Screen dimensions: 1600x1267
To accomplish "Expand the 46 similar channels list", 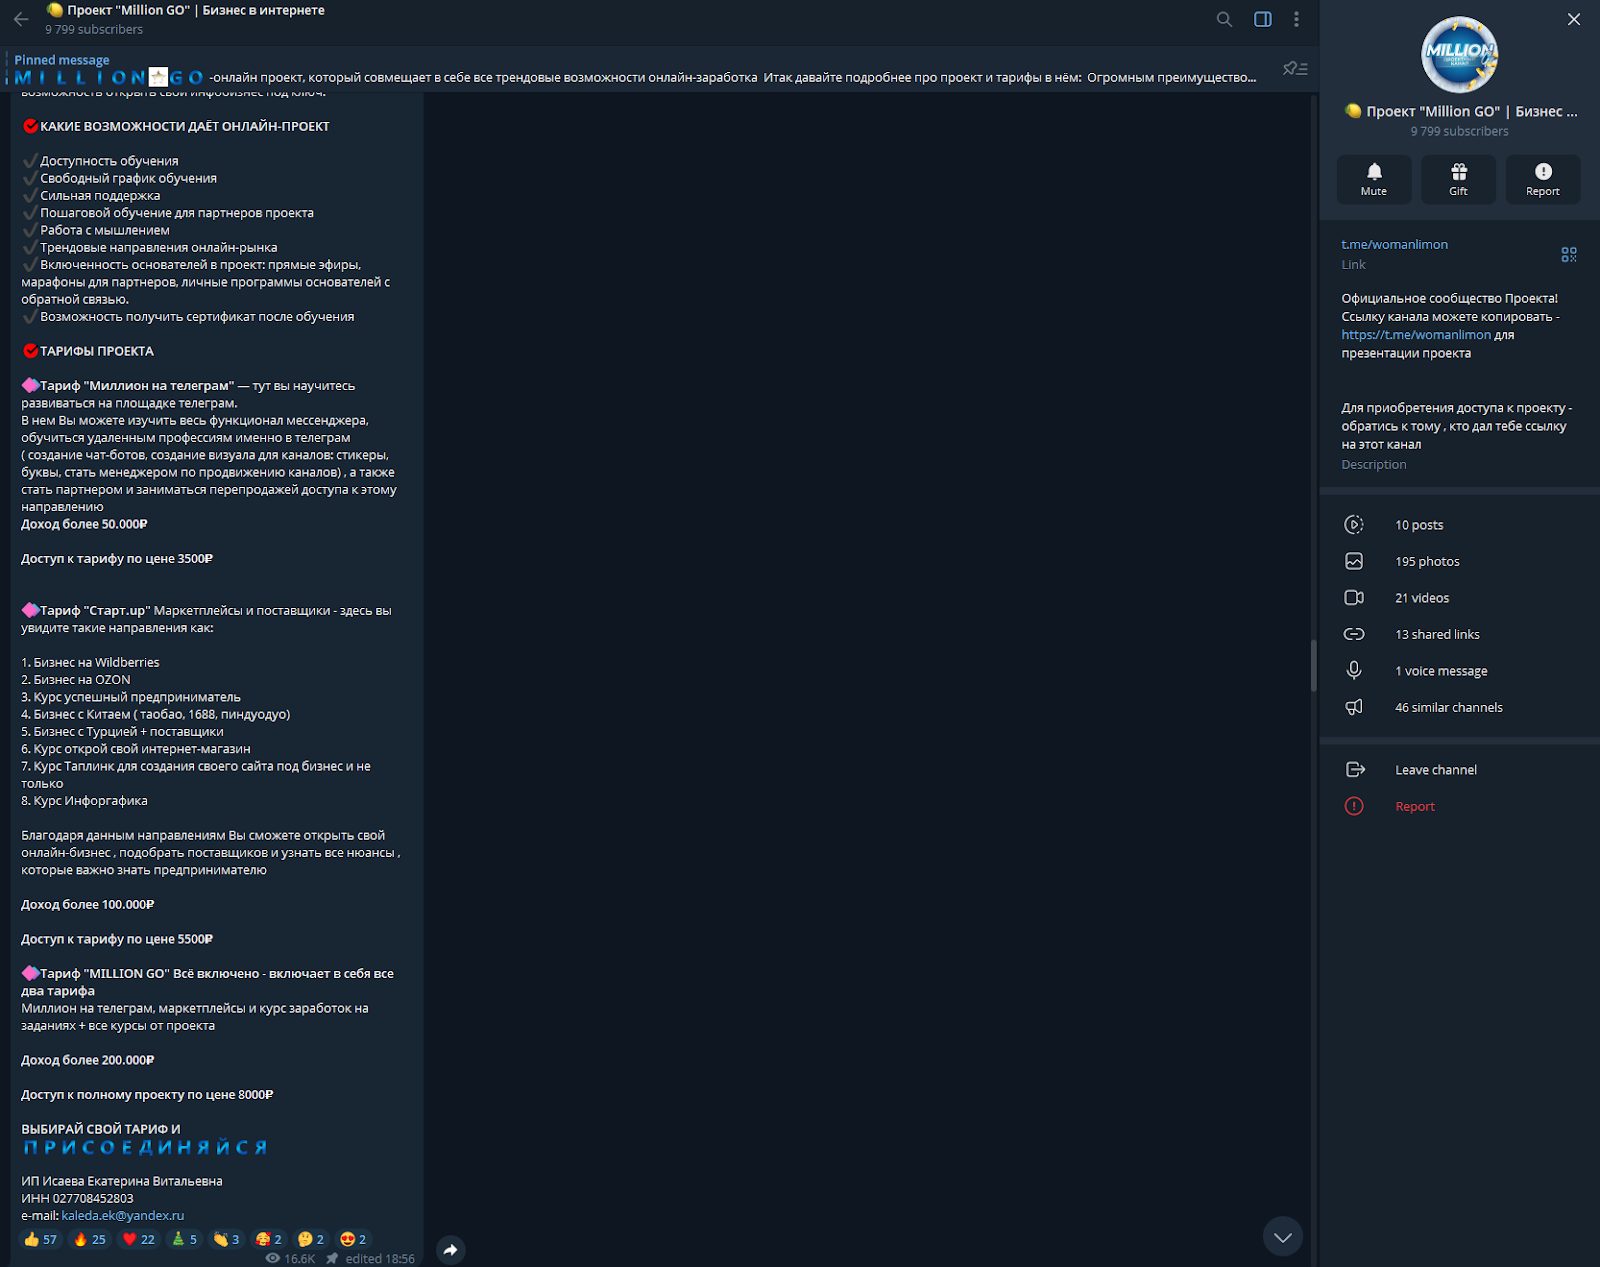I will pos(1448,708).
